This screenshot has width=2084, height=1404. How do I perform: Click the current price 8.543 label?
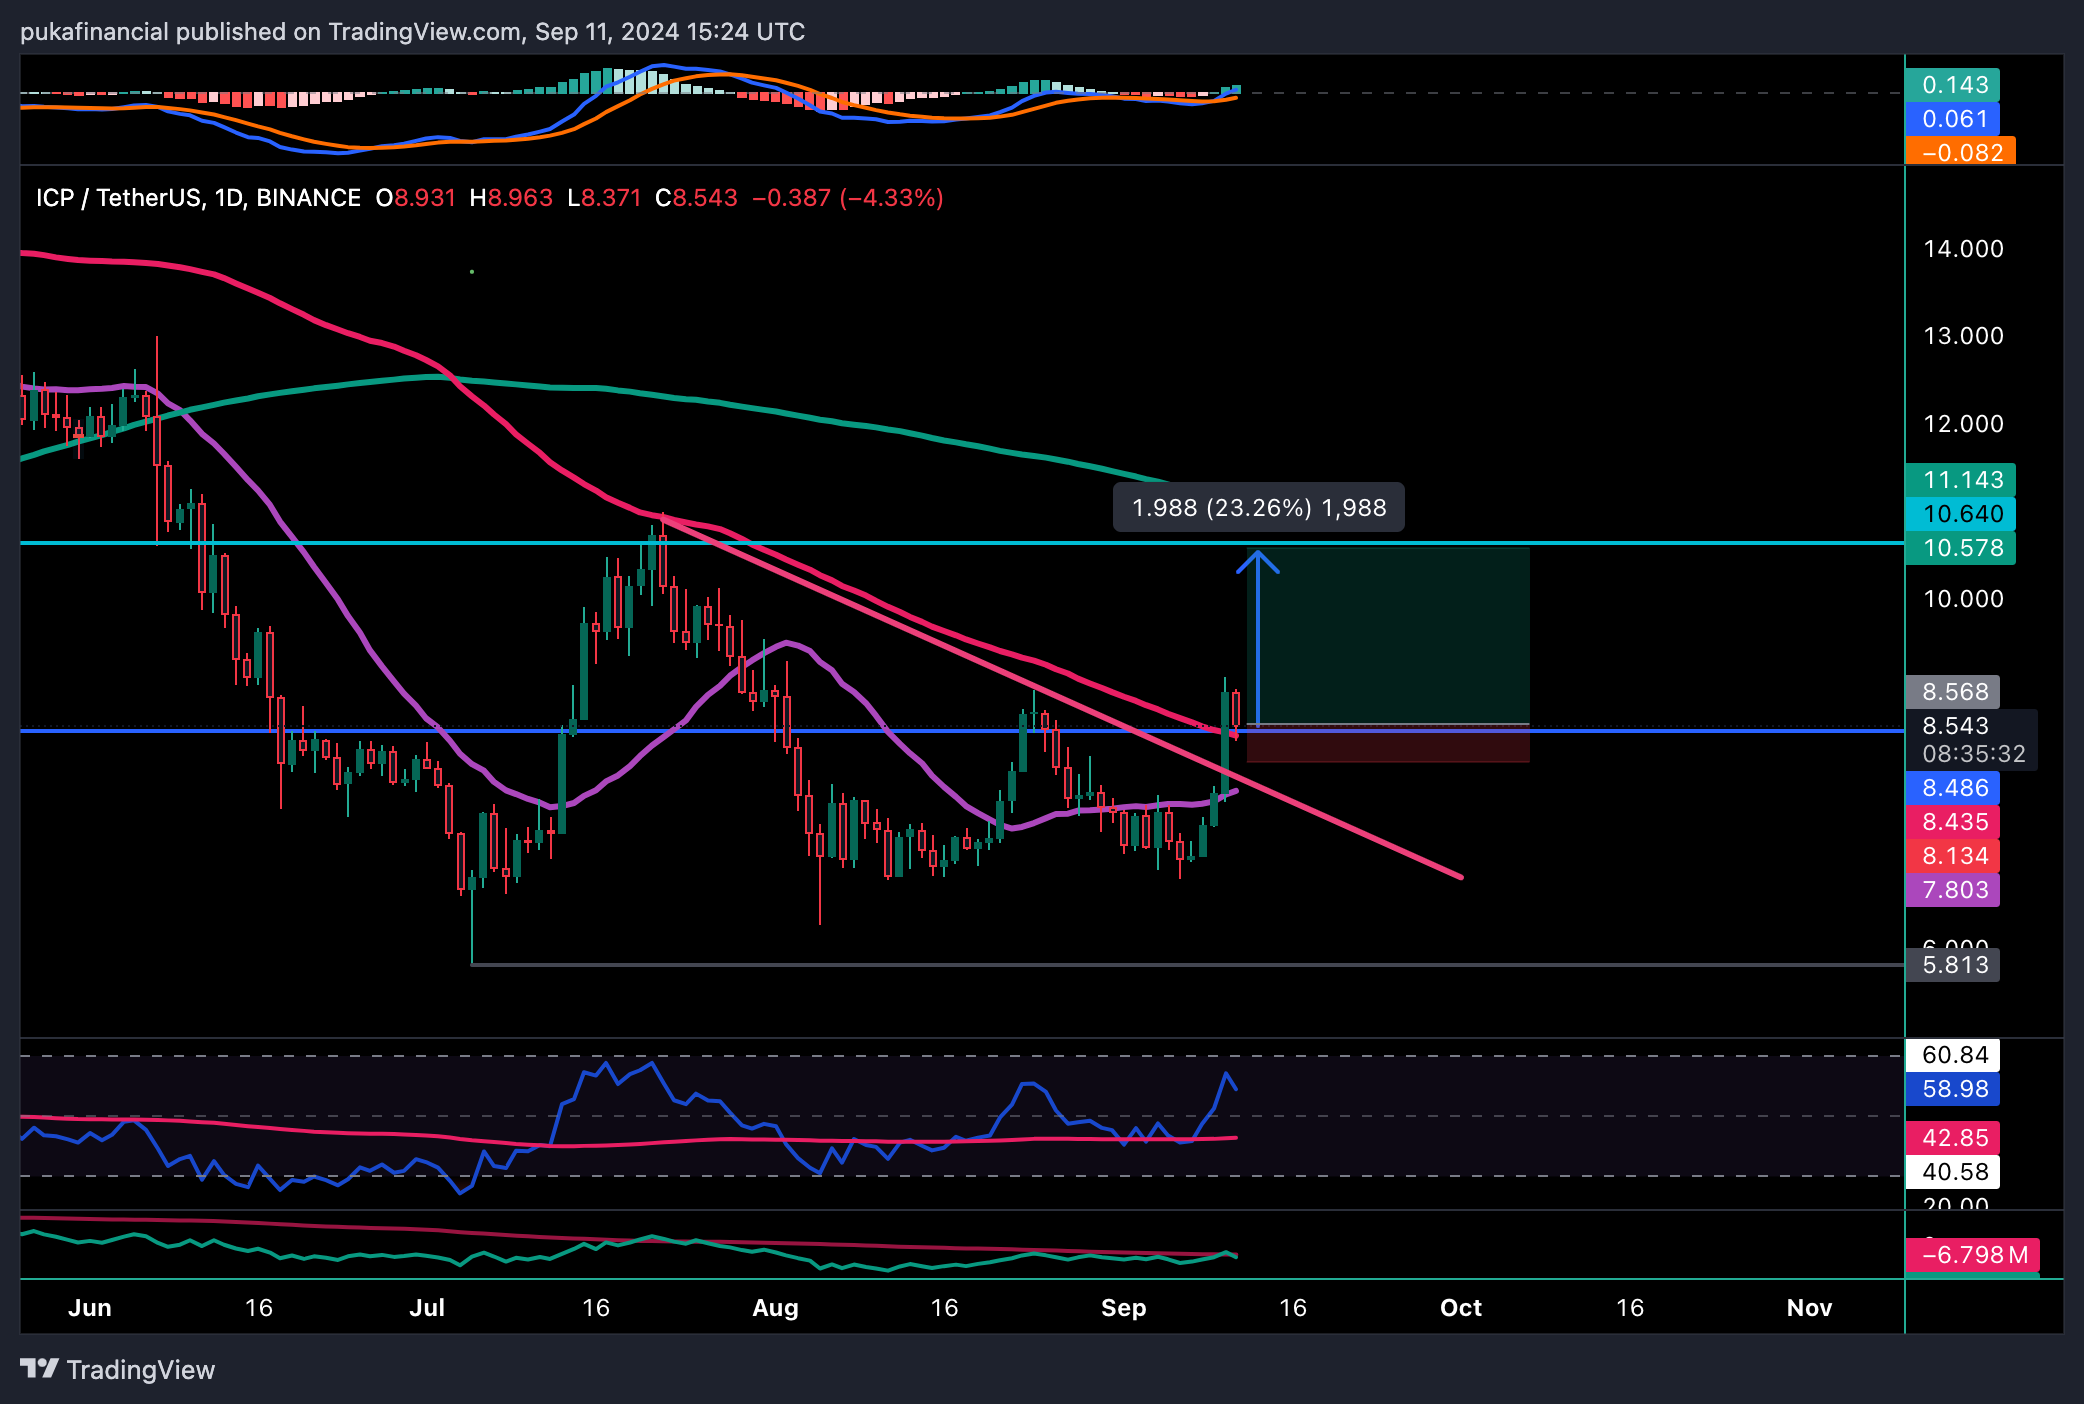coord(1955,726)
